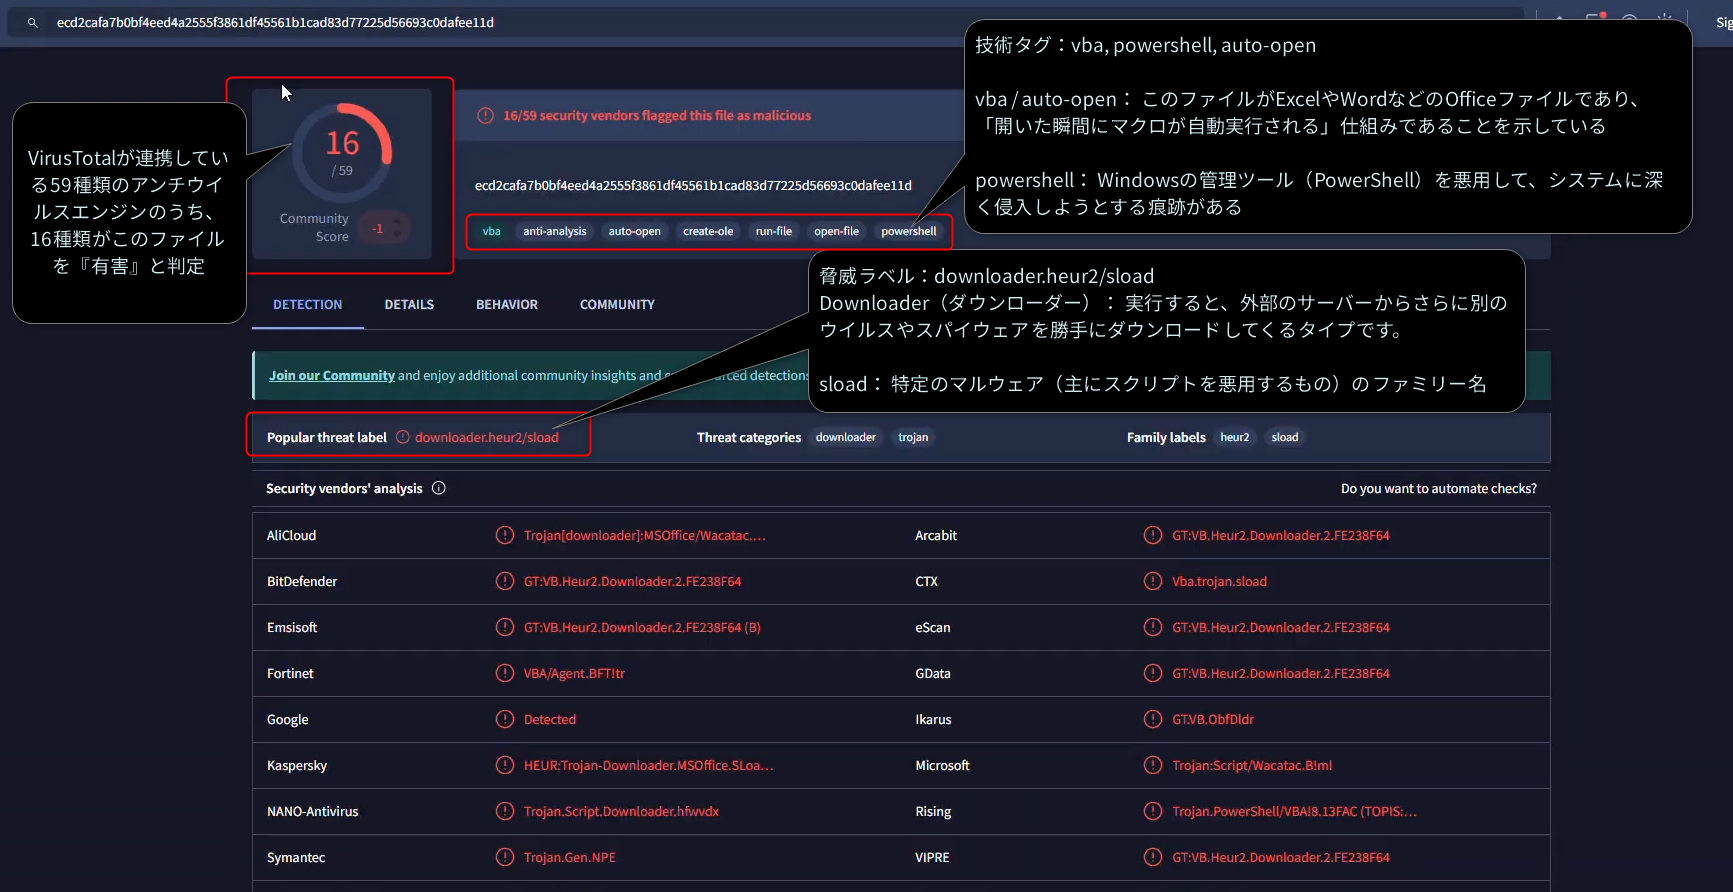
Task: Click the hash in the search bar
Action: (x=275, y=22)
